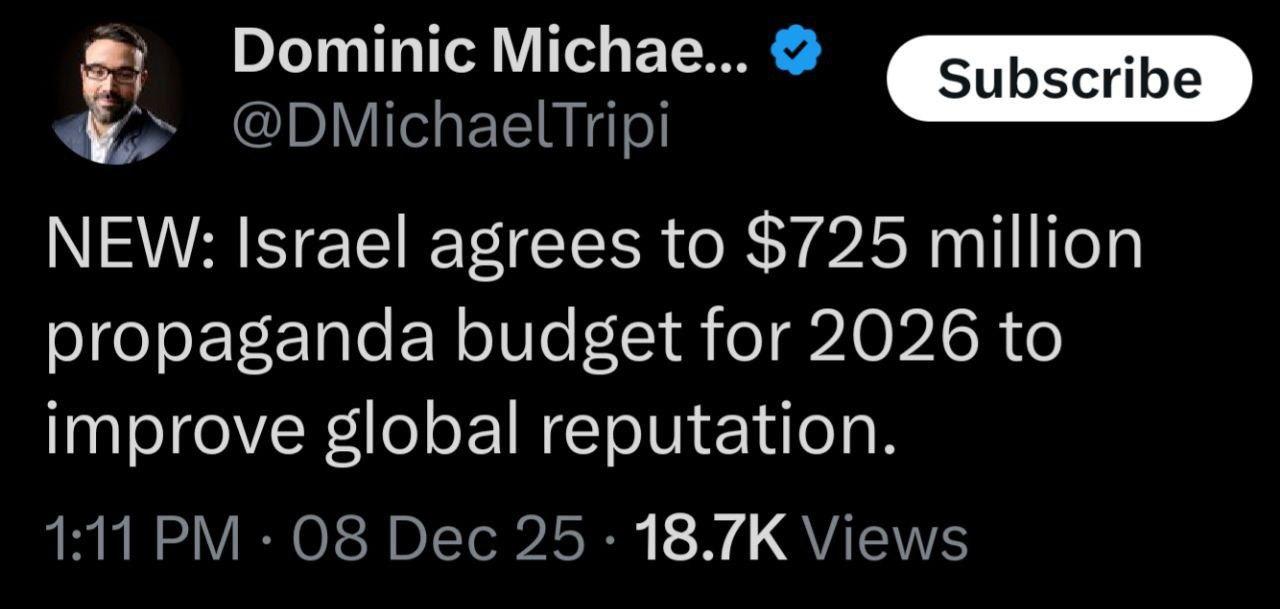
Task: Click the verified blue checkmark badge
Action: (795, 51)
